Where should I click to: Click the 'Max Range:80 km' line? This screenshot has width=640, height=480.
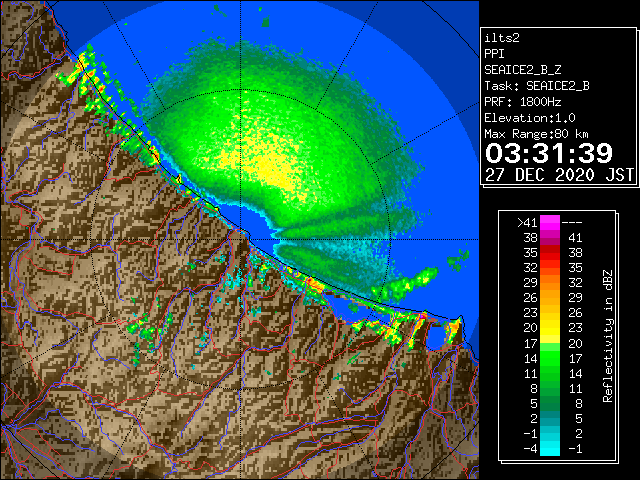pyautogui.click(x=536, y=134)
